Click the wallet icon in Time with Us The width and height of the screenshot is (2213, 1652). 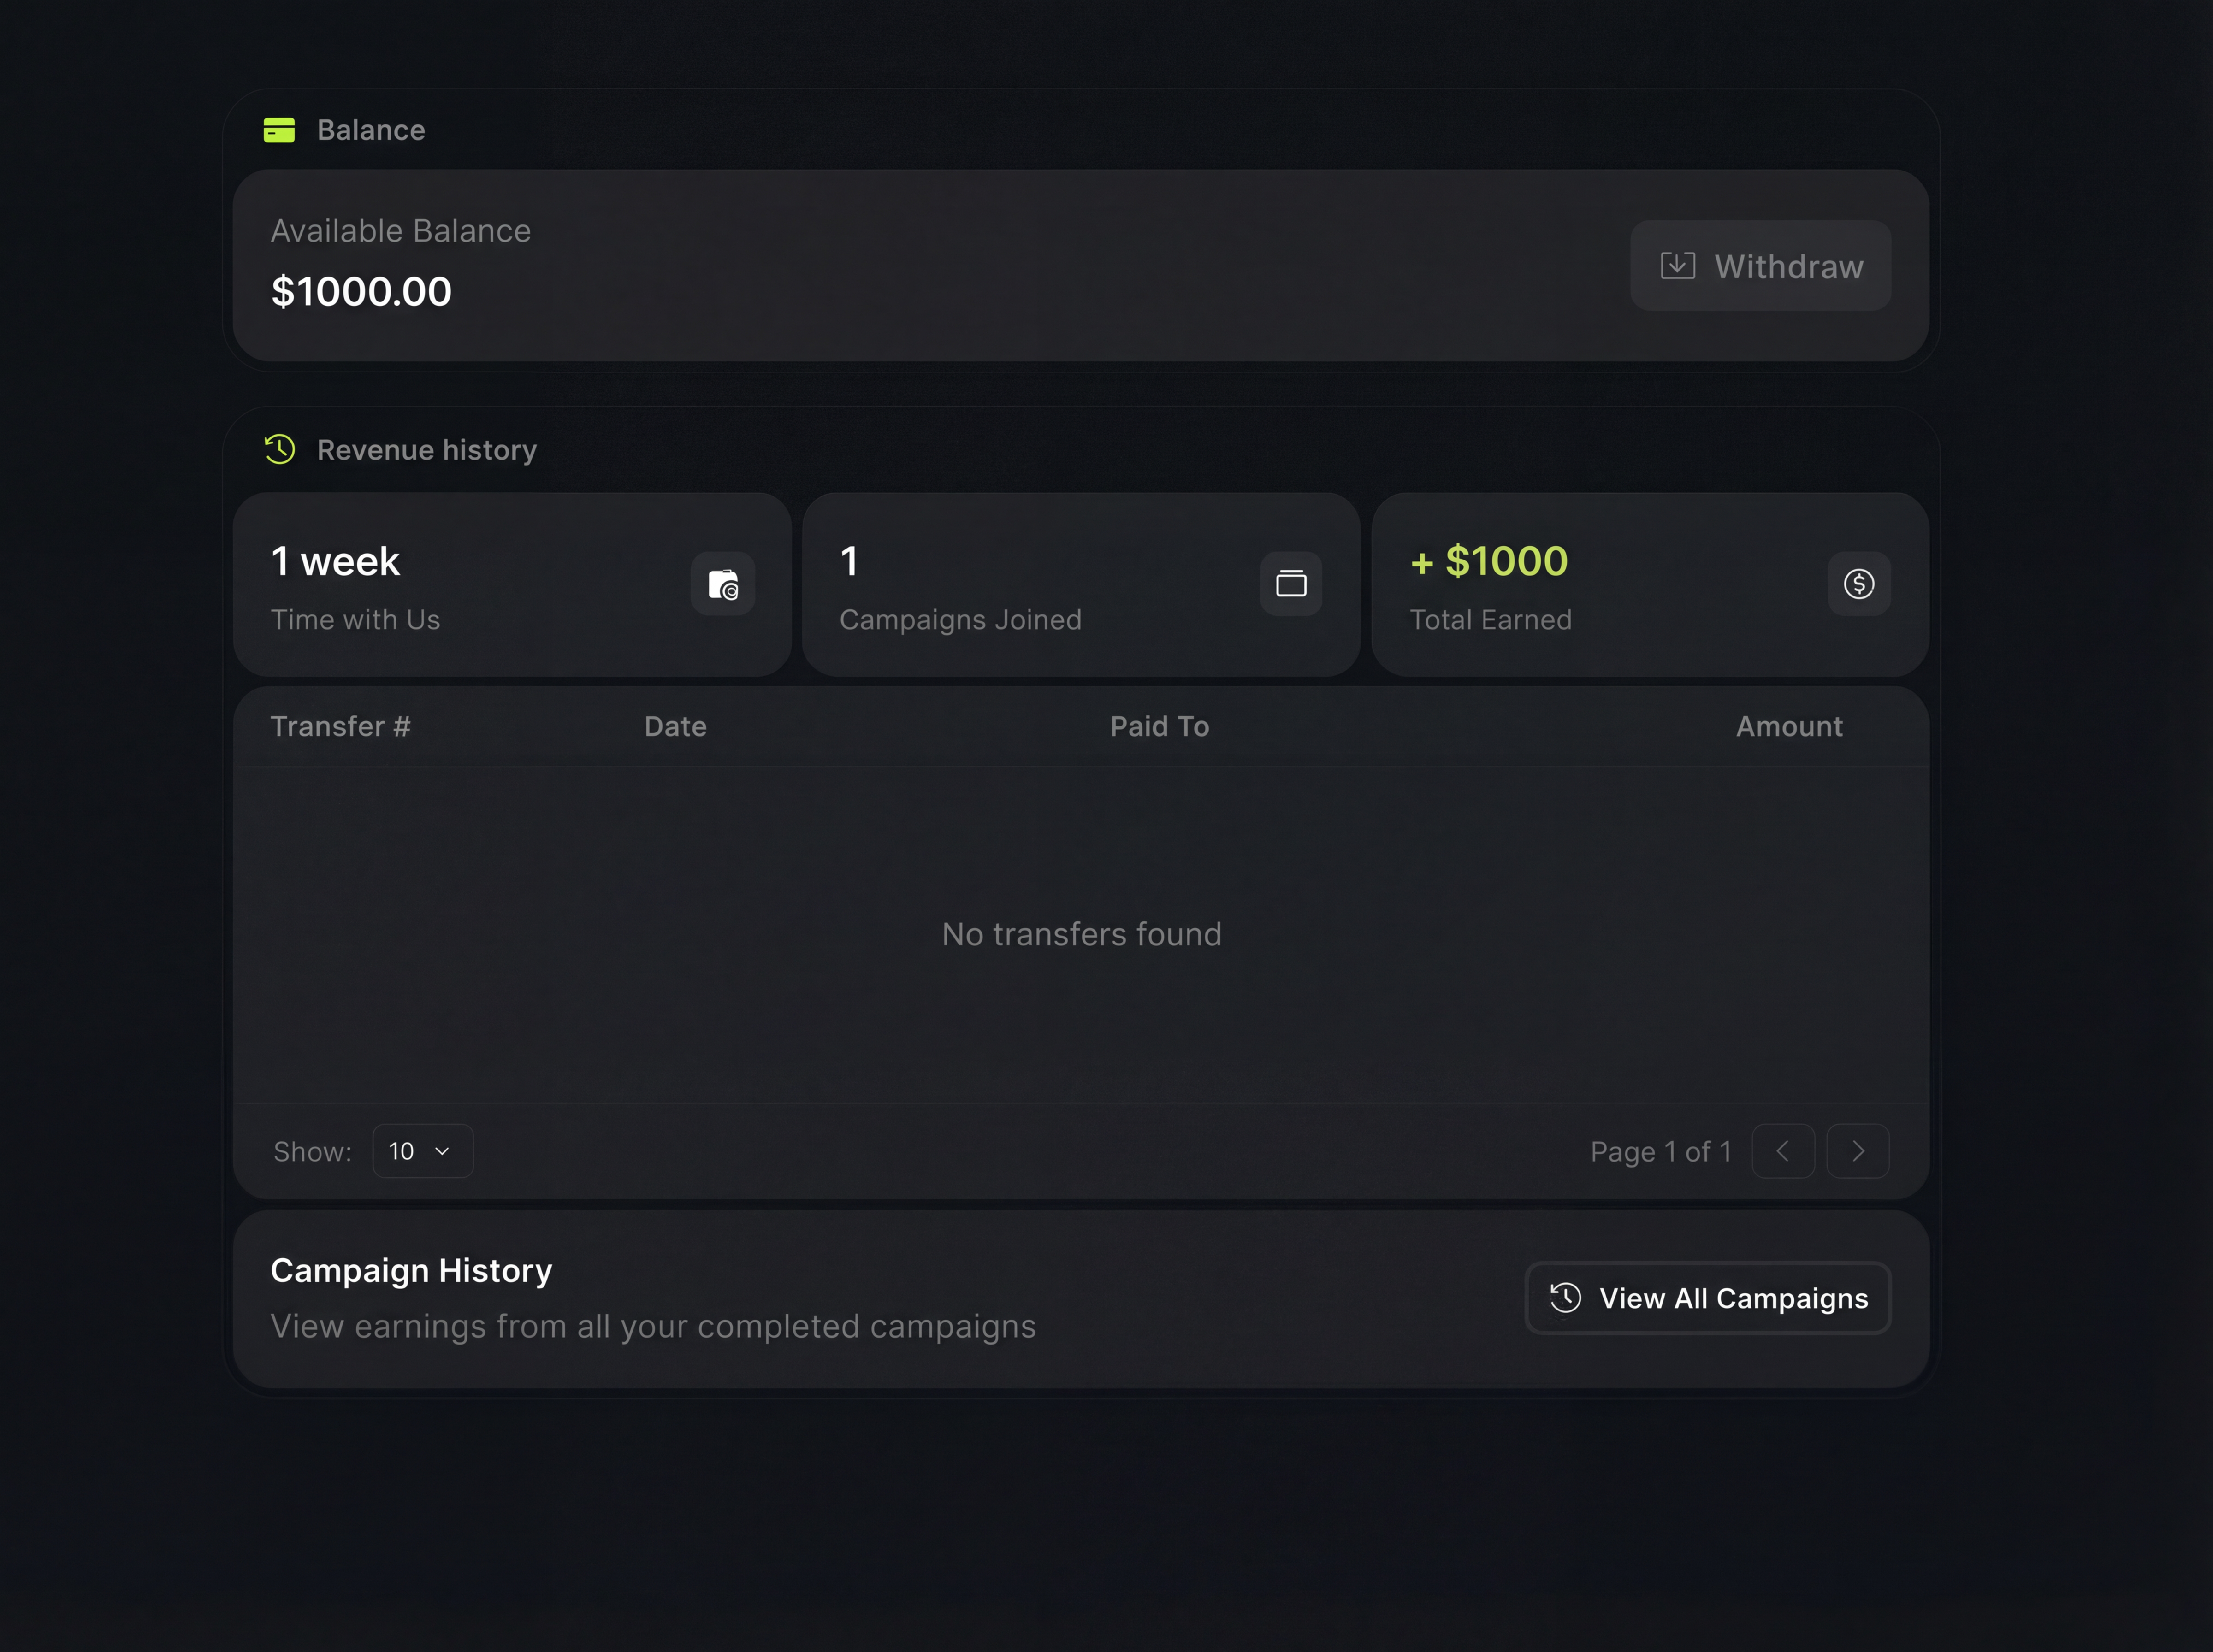tap(723, 584)
